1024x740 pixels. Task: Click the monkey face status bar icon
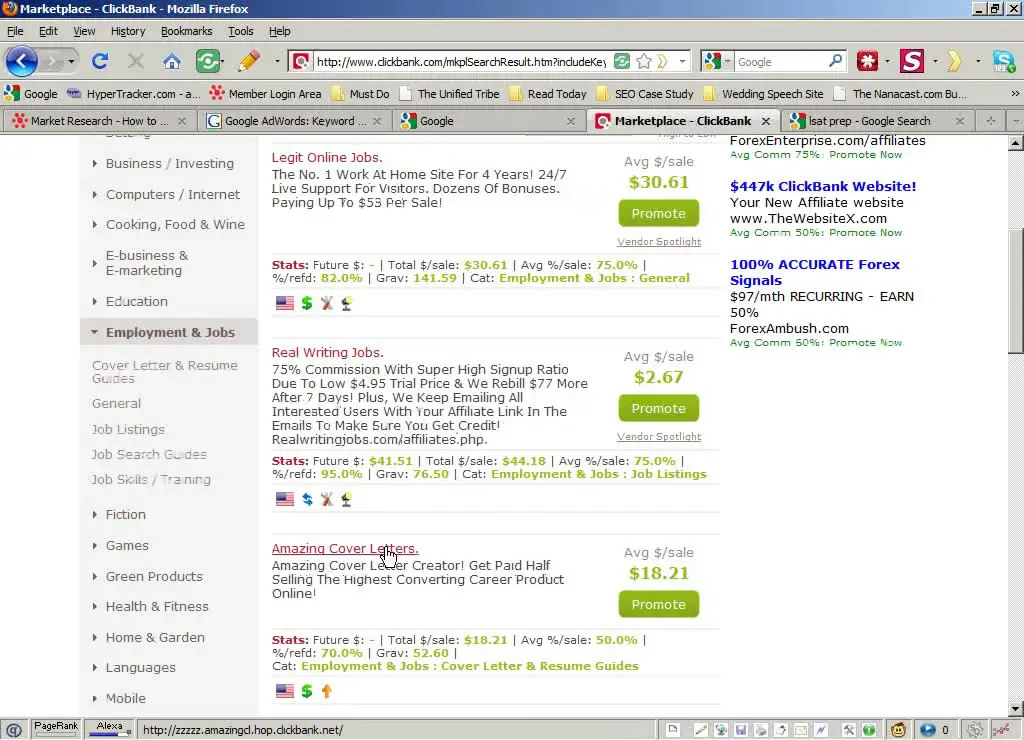click(x=899, y=730)
